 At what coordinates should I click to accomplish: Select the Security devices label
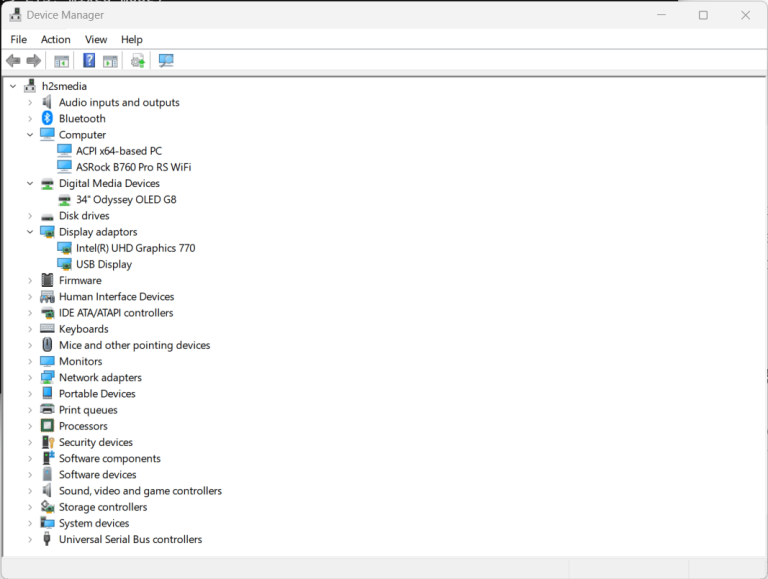click(96, 442)
